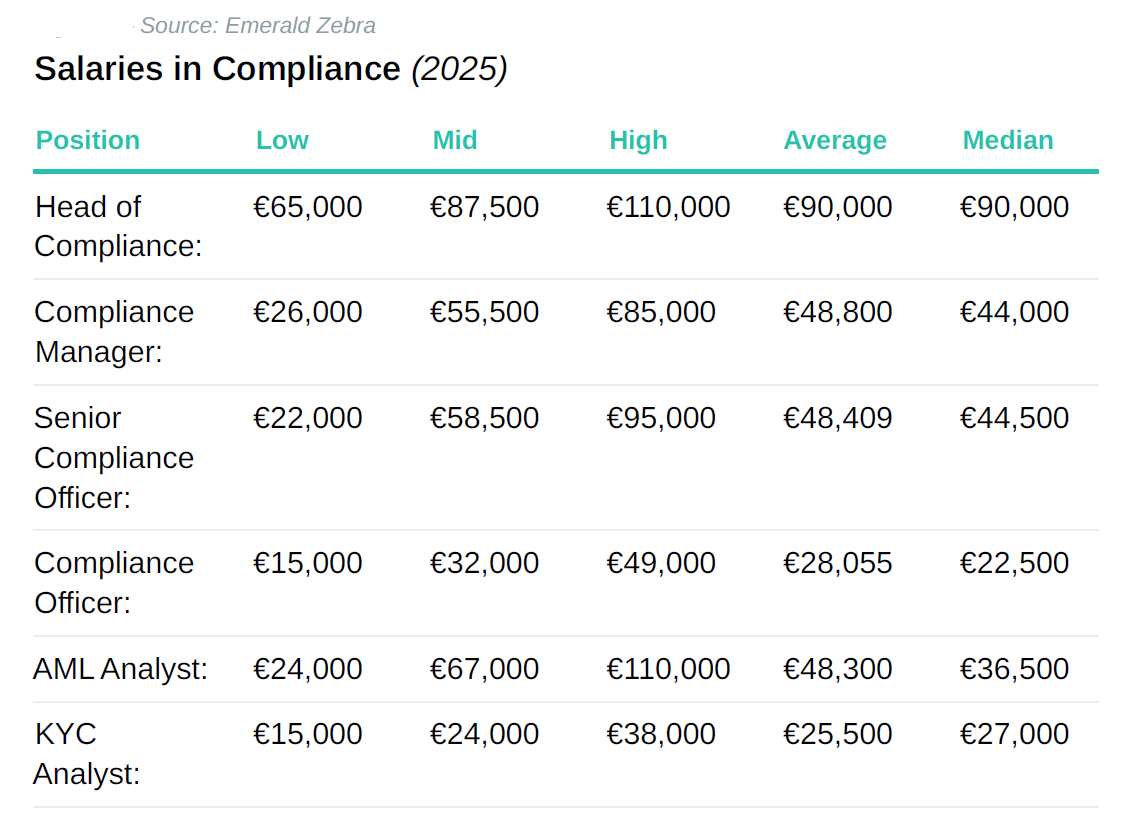Select KYC Analyst high value €38,000
The image size is (1142, 835).
click(x=661, y=734)
